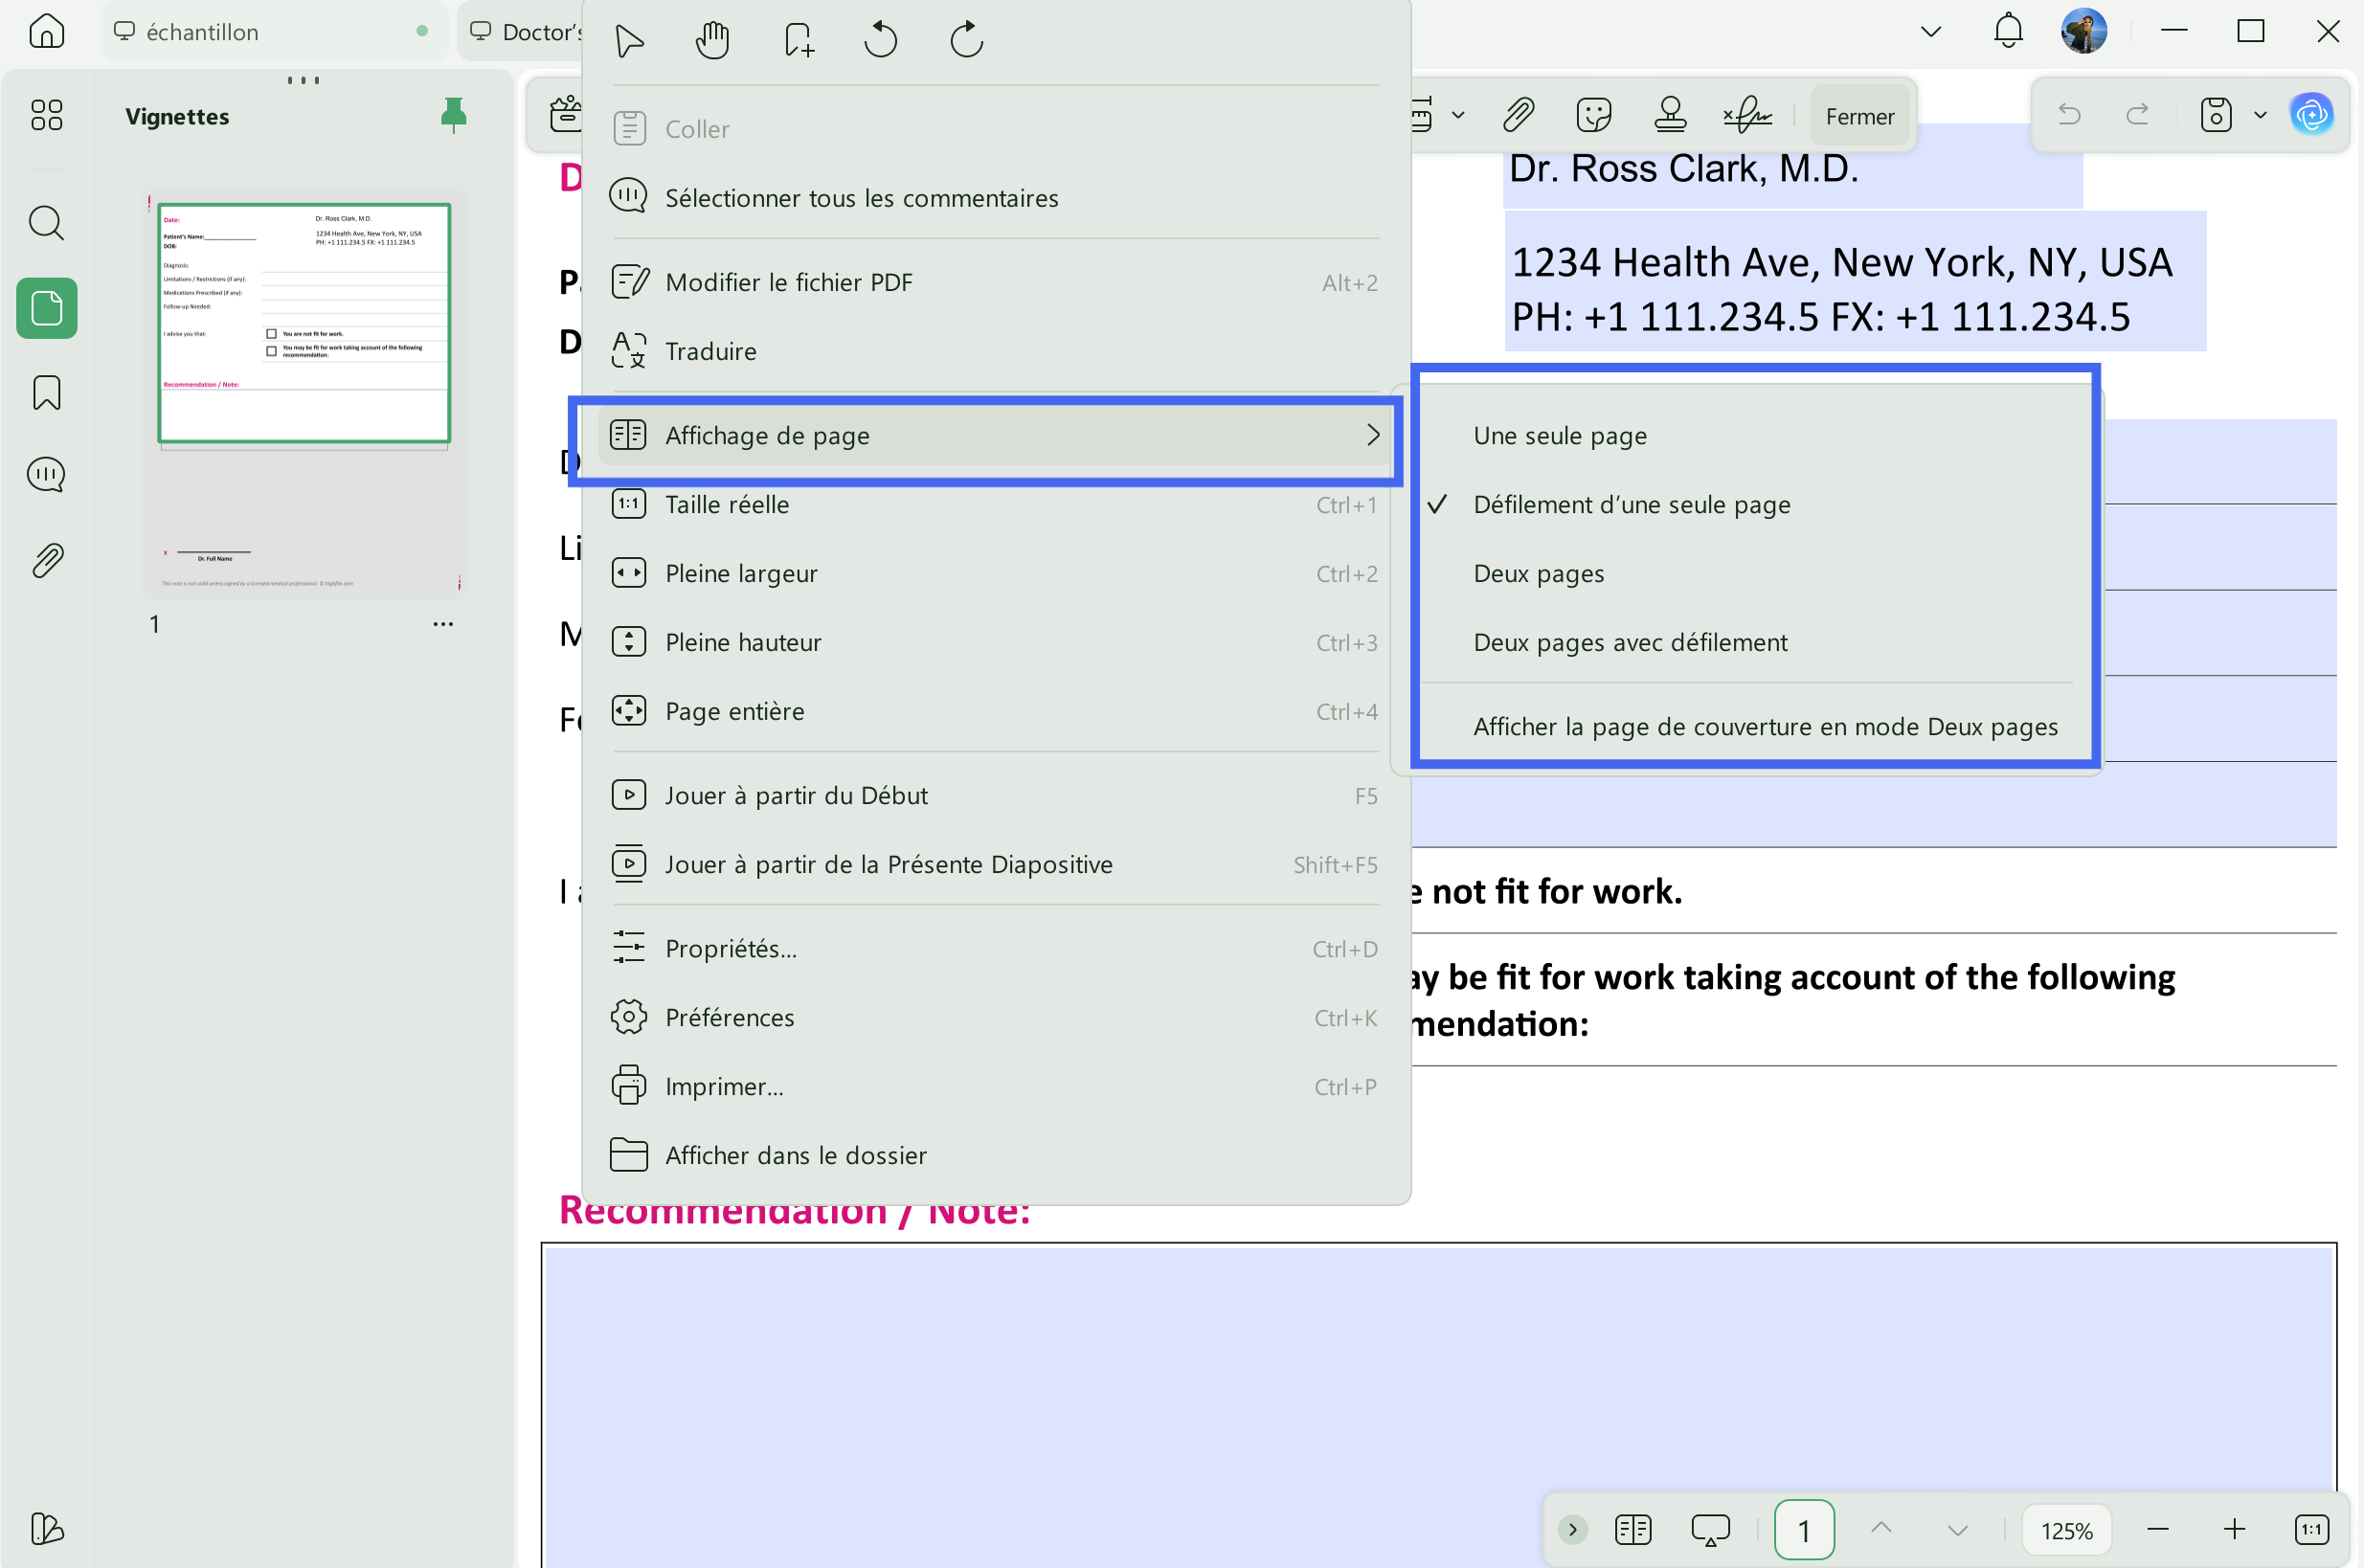Screen dimensions: 2364x1568
Task: Open the save options dropdown arrow
Action: [2260, 116]
